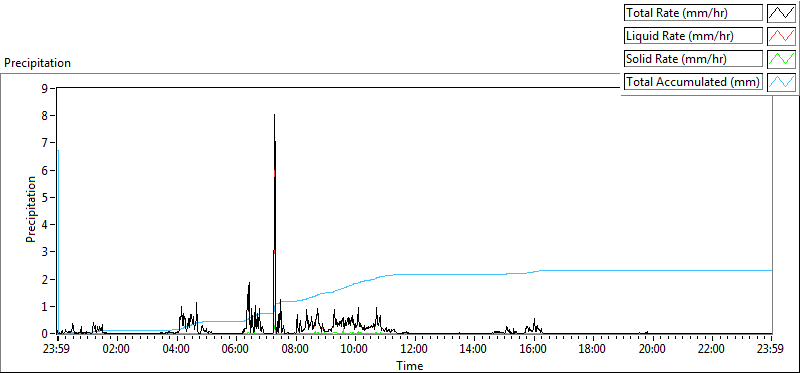Viewport: 800px width, 373px height.
Task: Open the red Liquid Rate plot sample icon
Action: [x=781, y=36]
